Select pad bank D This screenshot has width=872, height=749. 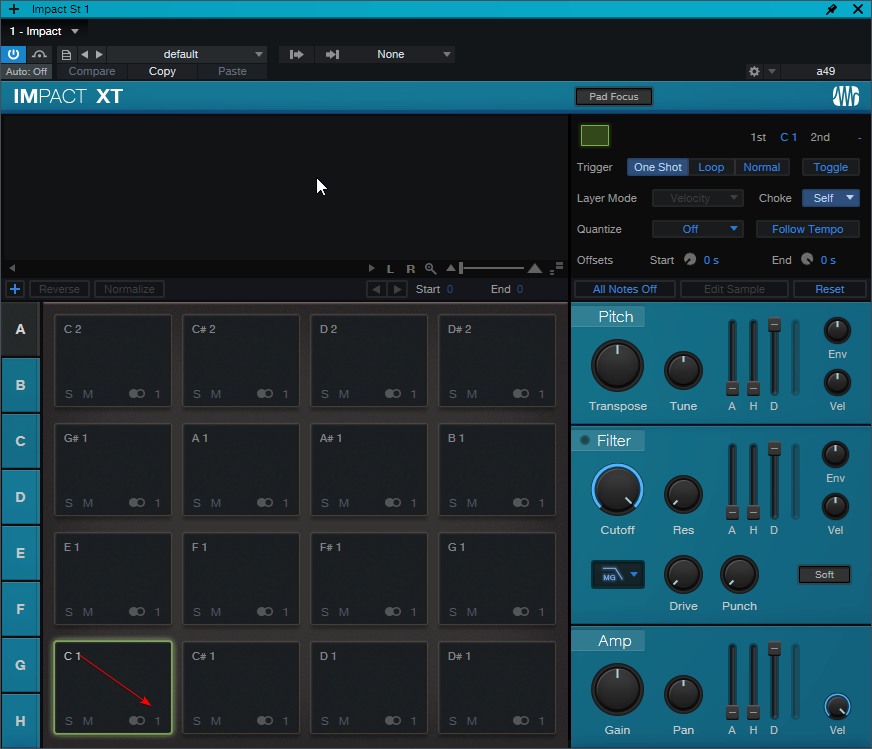click(x=20, y=497)
